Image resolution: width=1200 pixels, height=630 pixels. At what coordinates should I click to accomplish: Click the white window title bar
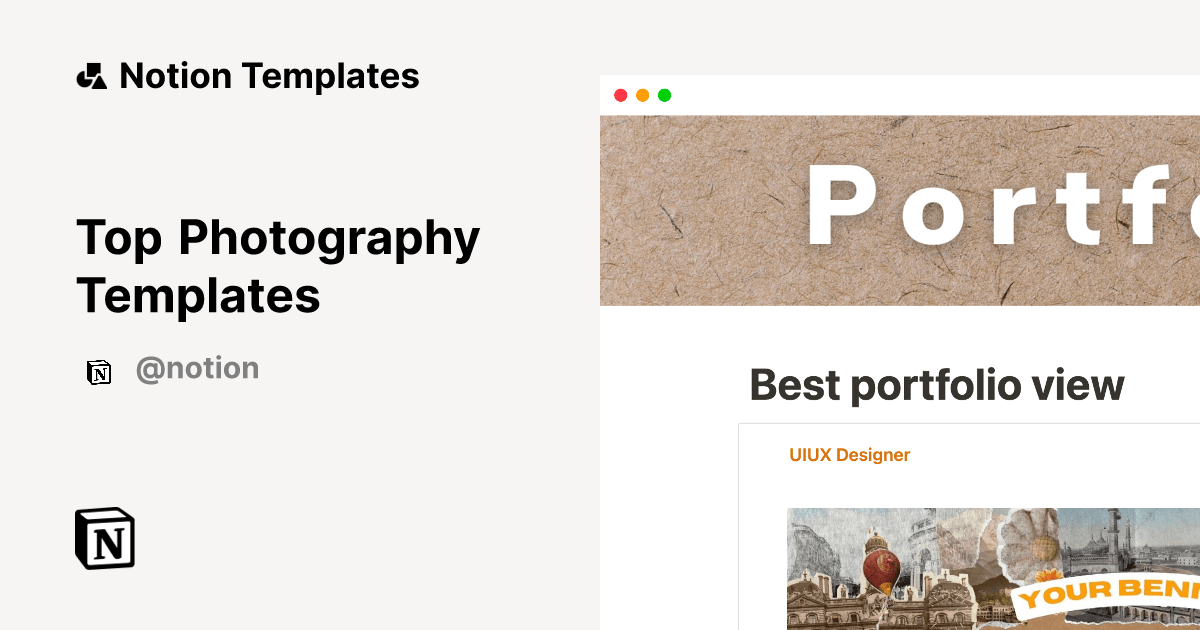click(900, 96)
